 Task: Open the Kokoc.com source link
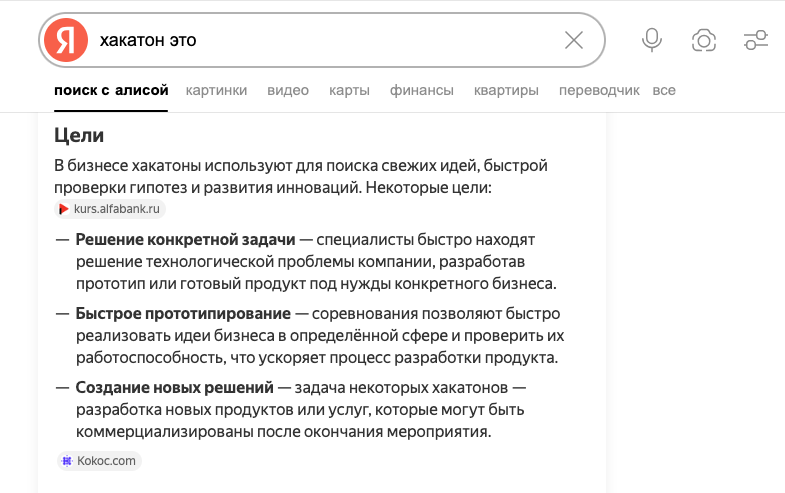click(106, 461)
